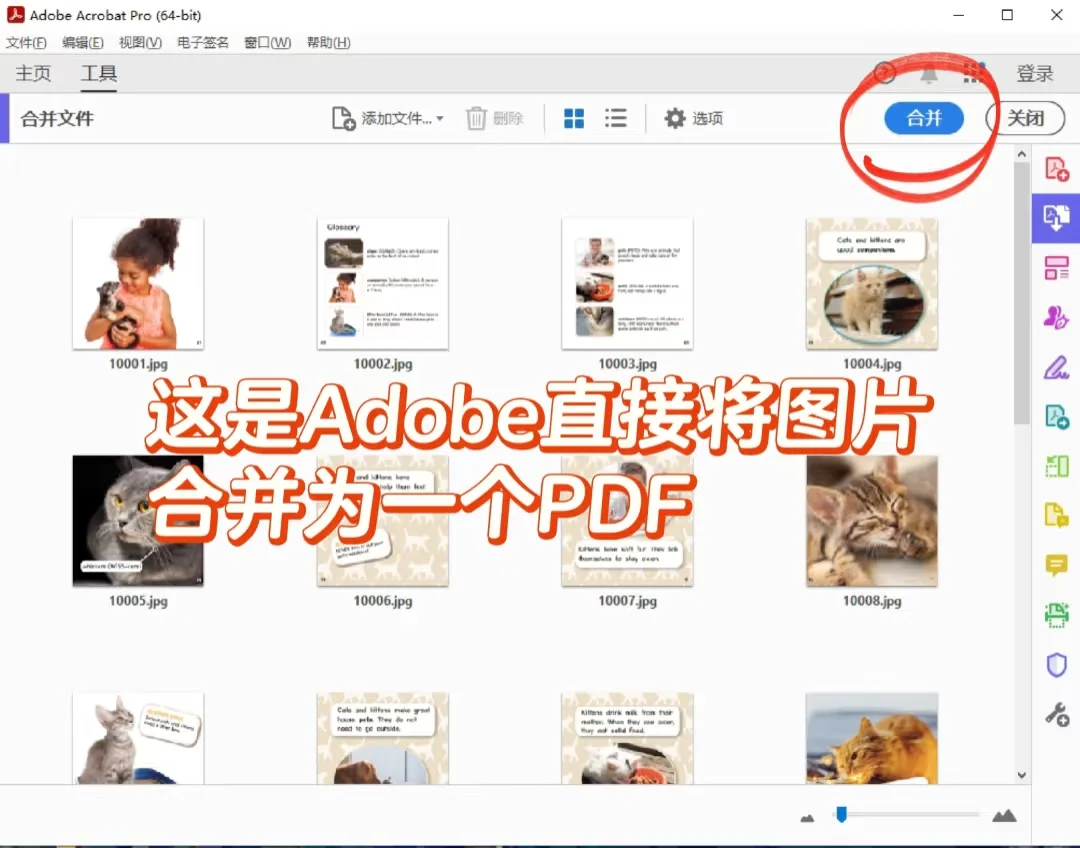This screenshot has height=848, width=1080.
Task: Click the notifications bell icon
Action: pos(928,73)
